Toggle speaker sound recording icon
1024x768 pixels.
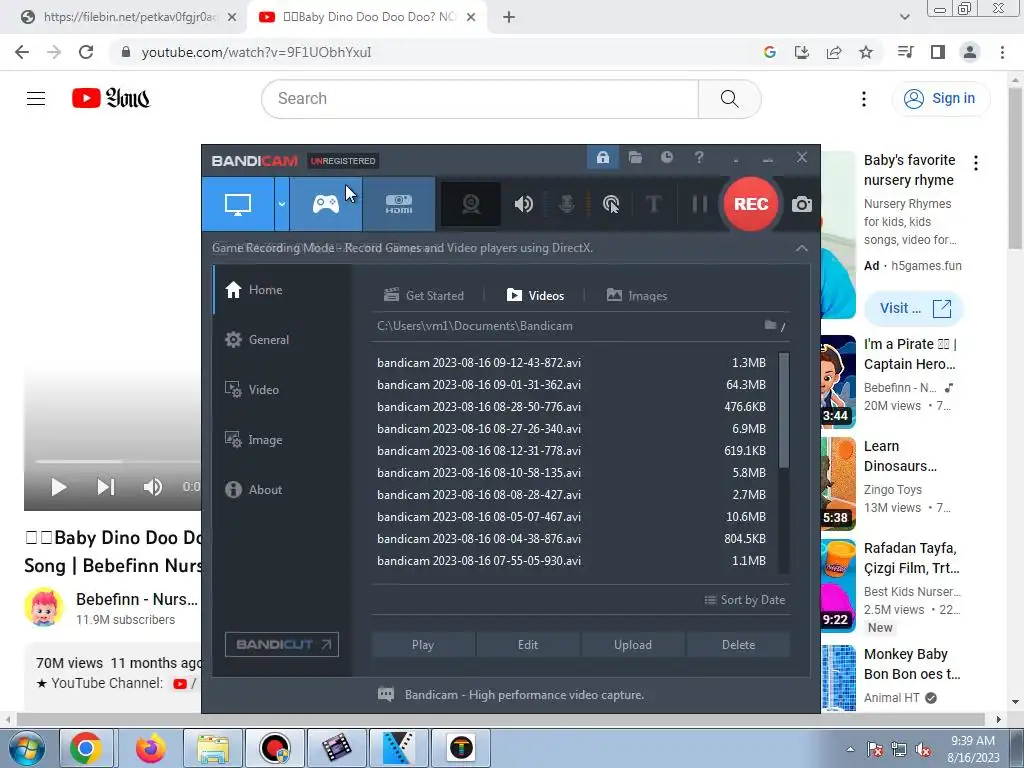click(524, 204)
